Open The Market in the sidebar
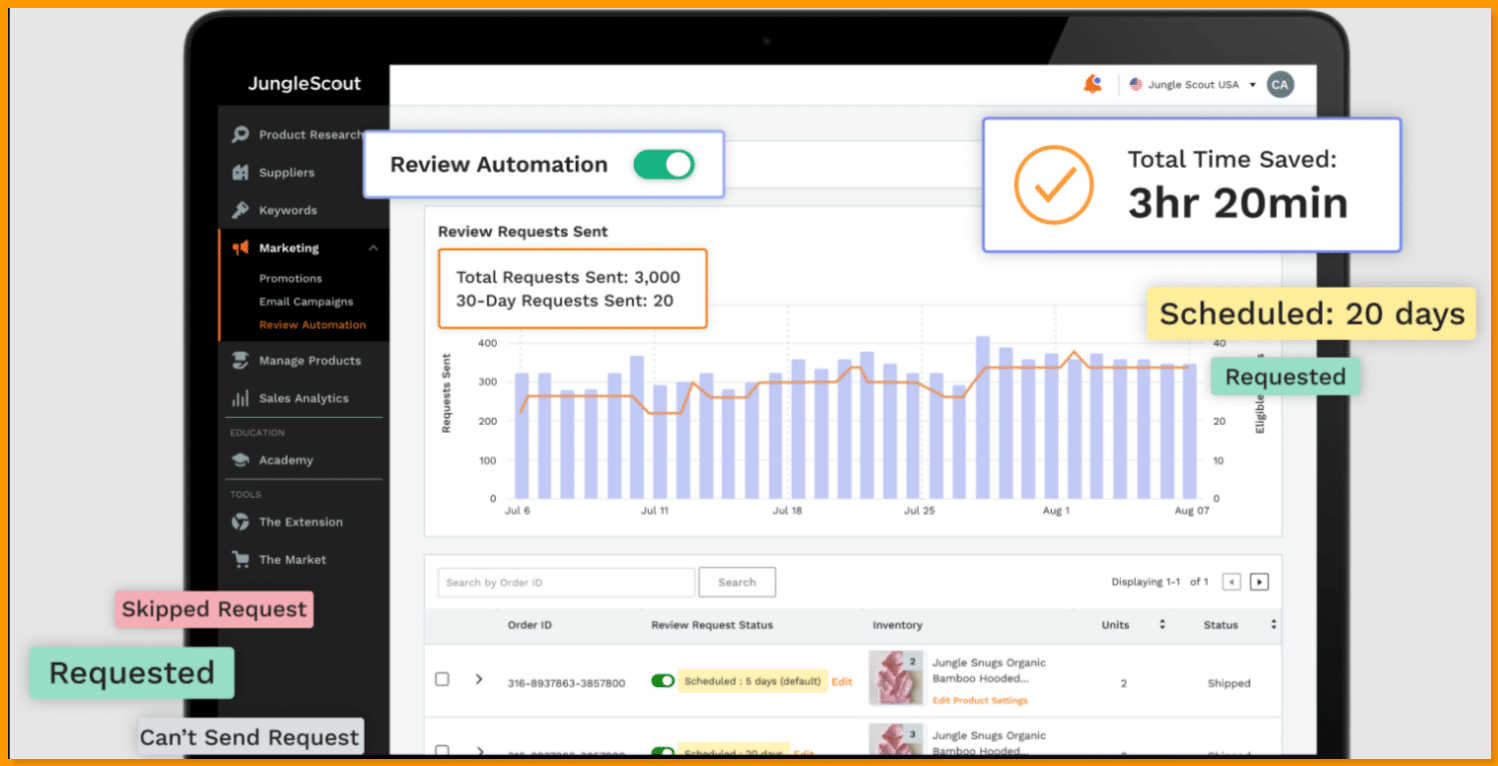The height and width of the screenshot is (766, 1498). pos(292,560)
